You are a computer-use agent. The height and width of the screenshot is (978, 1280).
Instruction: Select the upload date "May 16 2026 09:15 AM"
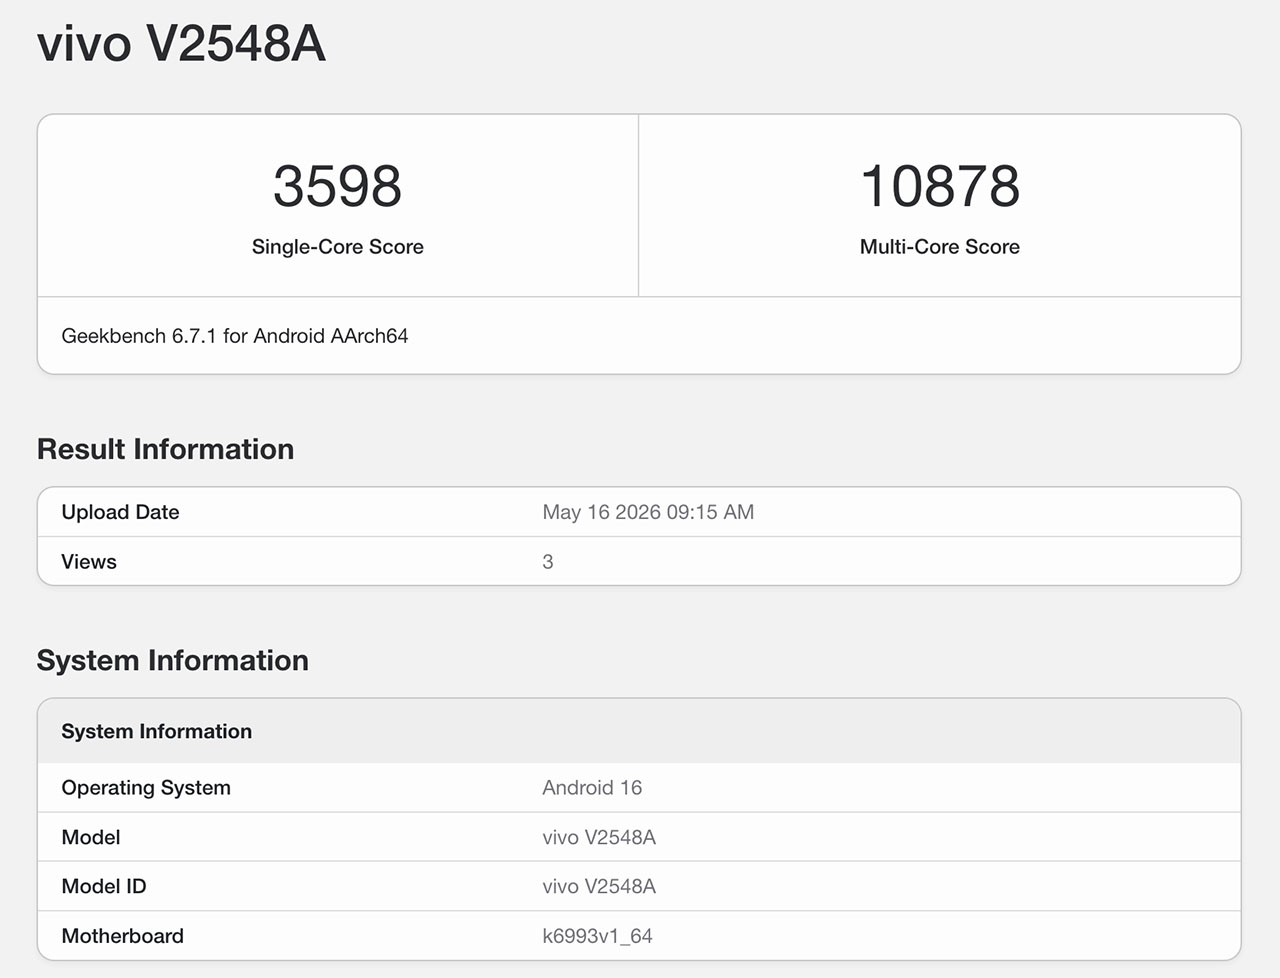648,512
